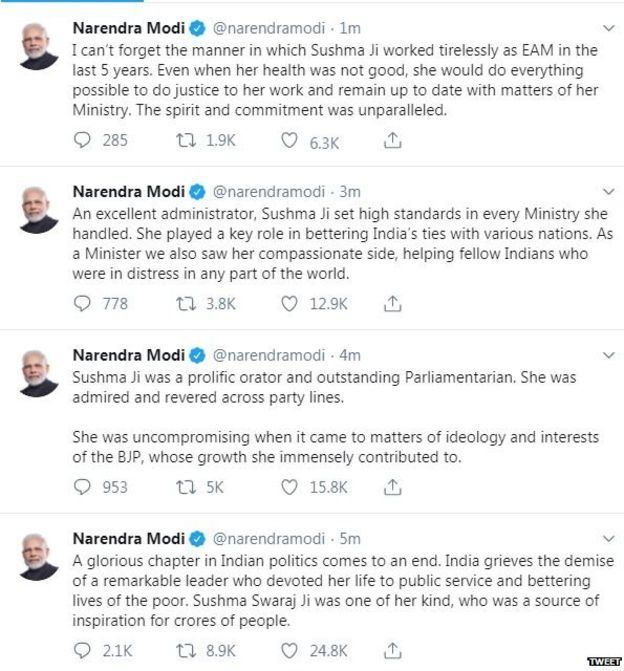This screenshot has width=624, height=671.
Task: Open dropdown arrow on the 3m tweet
Action: 603,190
